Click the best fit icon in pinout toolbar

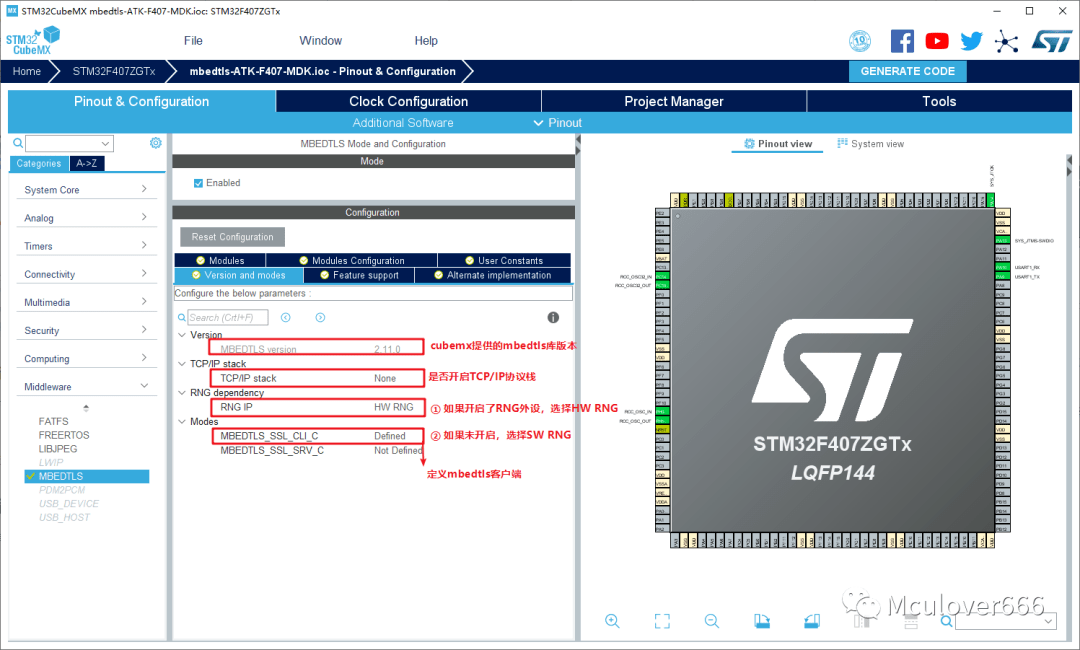tap(662, 620)
